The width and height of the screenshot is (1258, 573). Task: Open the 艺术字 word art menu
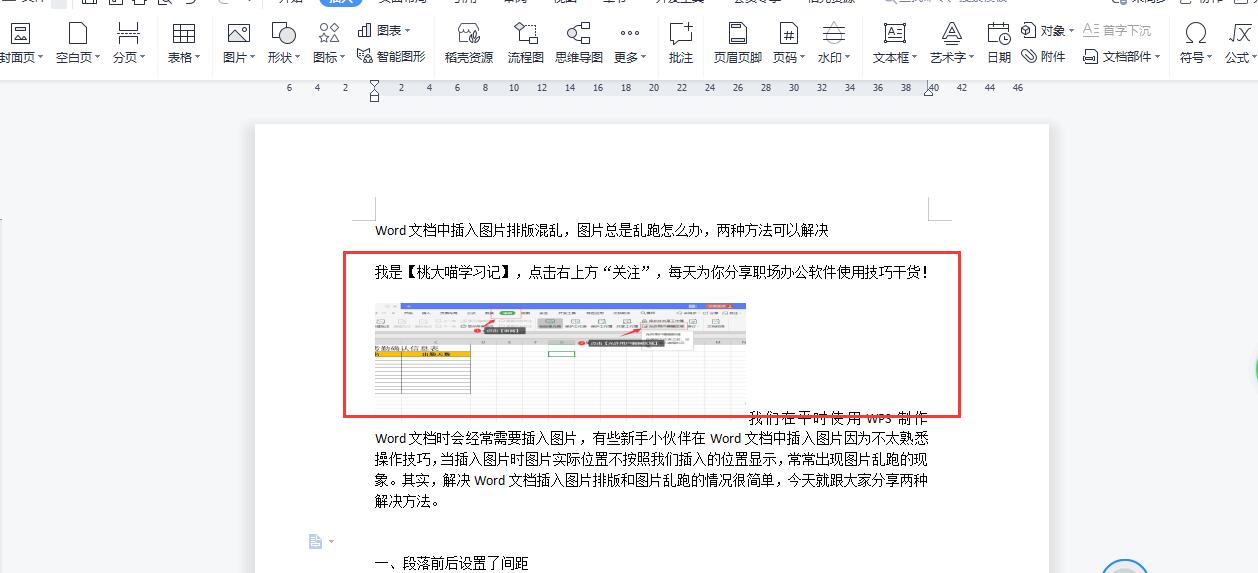951,44
